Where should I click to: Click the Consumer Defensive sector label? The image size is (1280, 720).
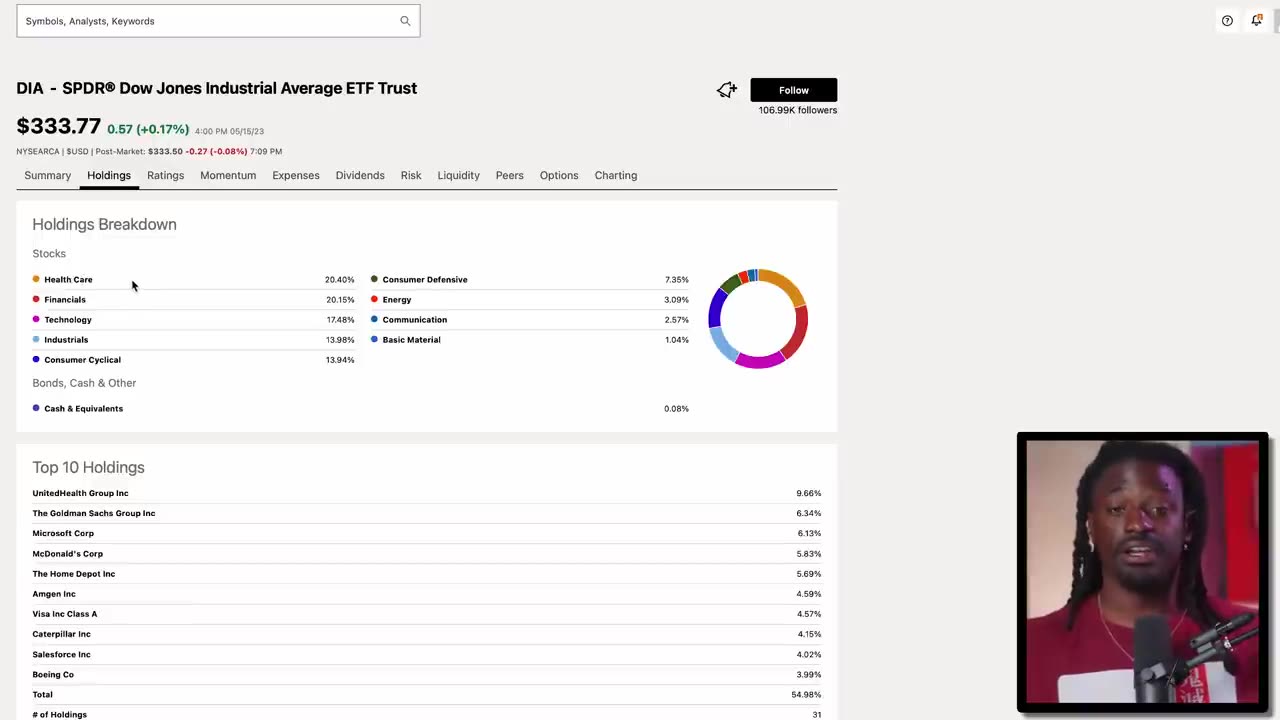[425, 280]
